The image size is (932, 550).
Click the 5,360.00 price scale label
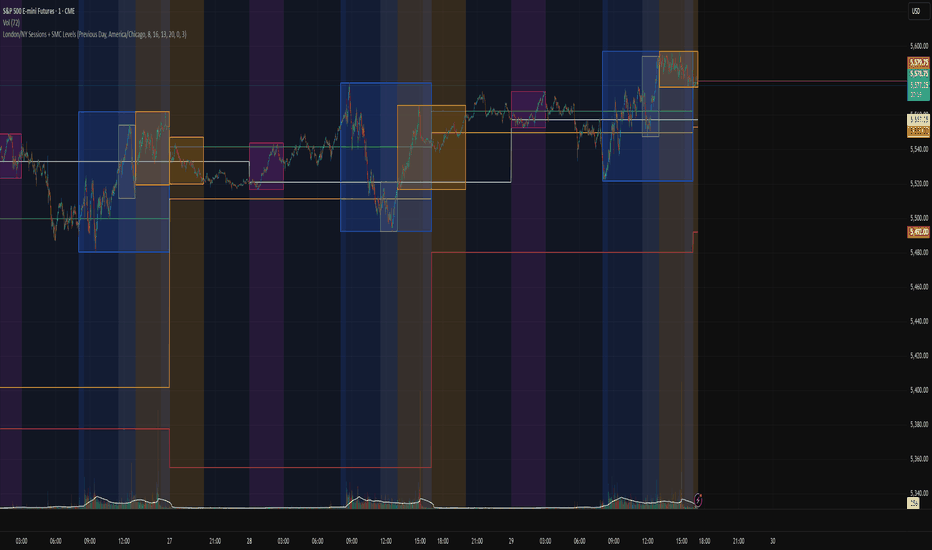pyautogui.click(x=919, y=459)
